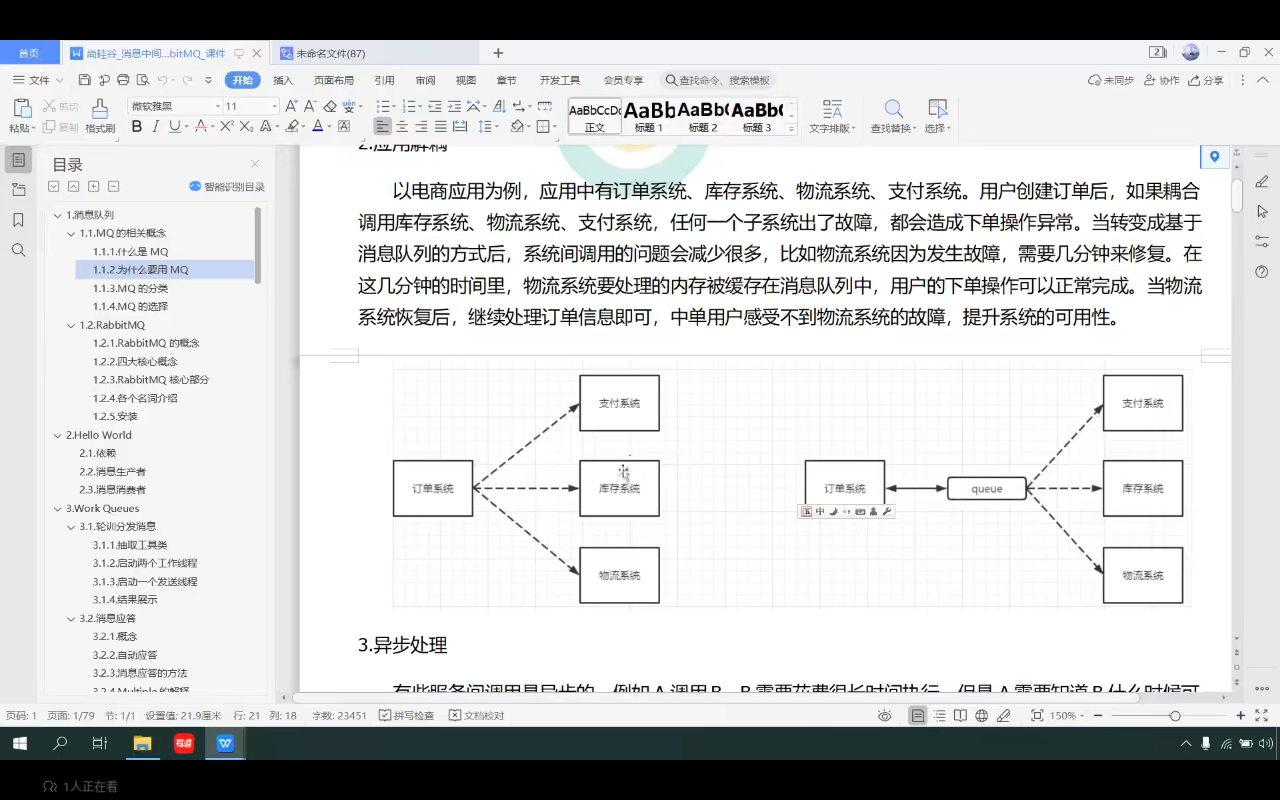This screenshot has height=800, width=1280.
Task: Click the Decrease Indent icon
Action: point(435,106)
